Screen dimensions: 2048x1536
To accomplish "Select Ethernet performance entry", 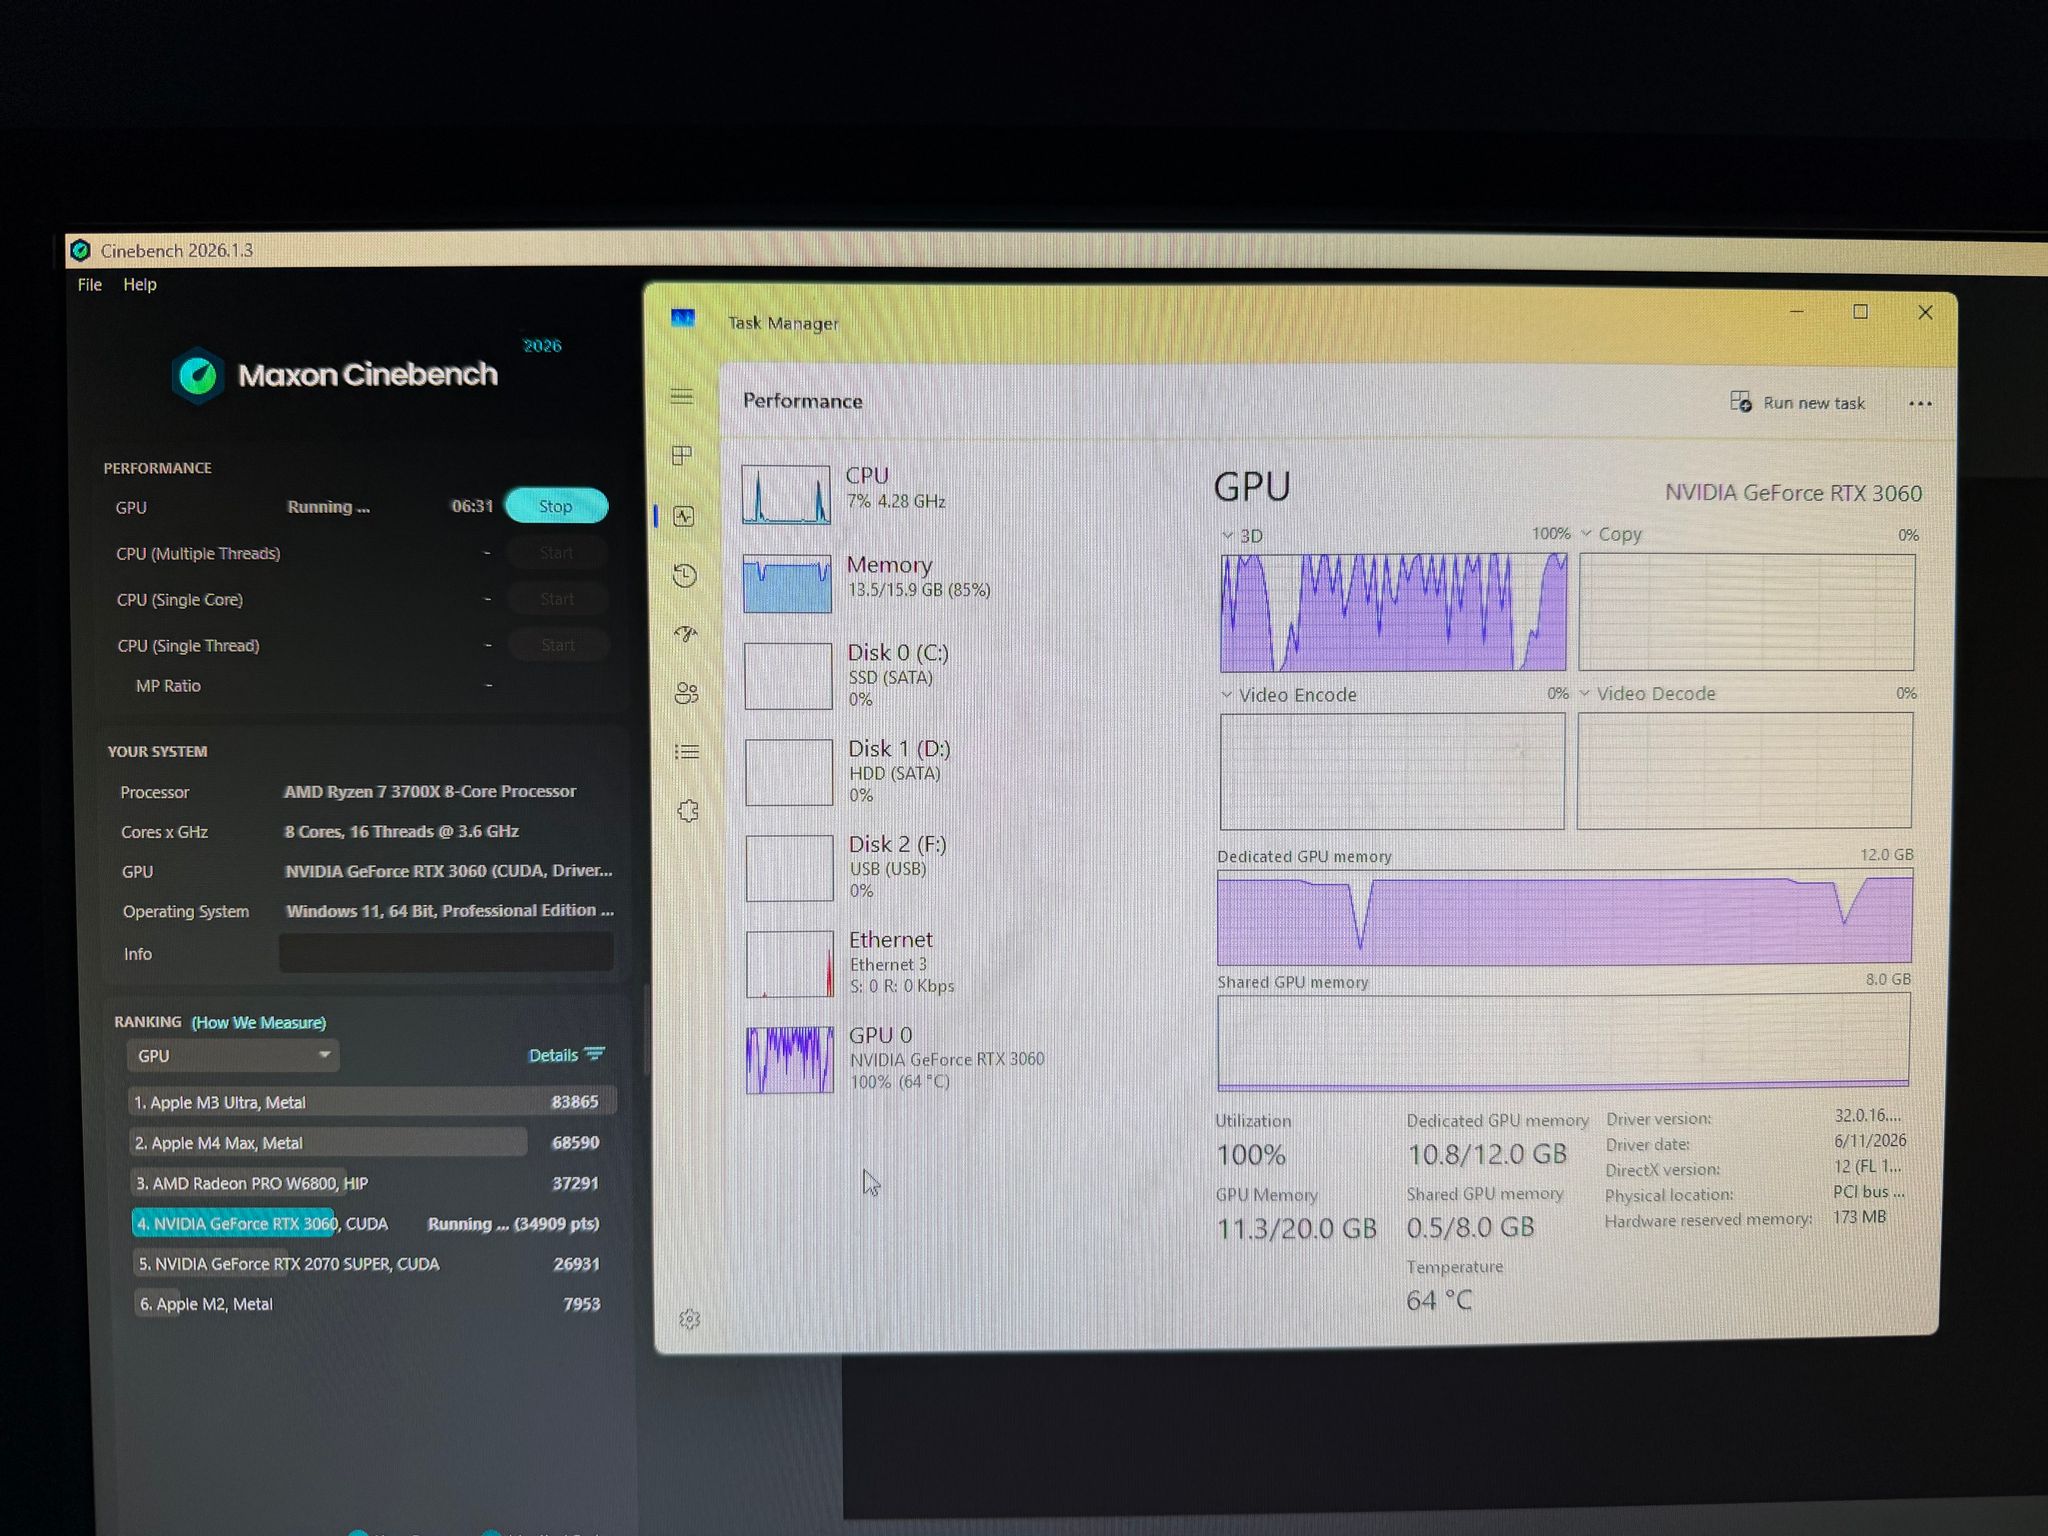I will click(900, 963).
